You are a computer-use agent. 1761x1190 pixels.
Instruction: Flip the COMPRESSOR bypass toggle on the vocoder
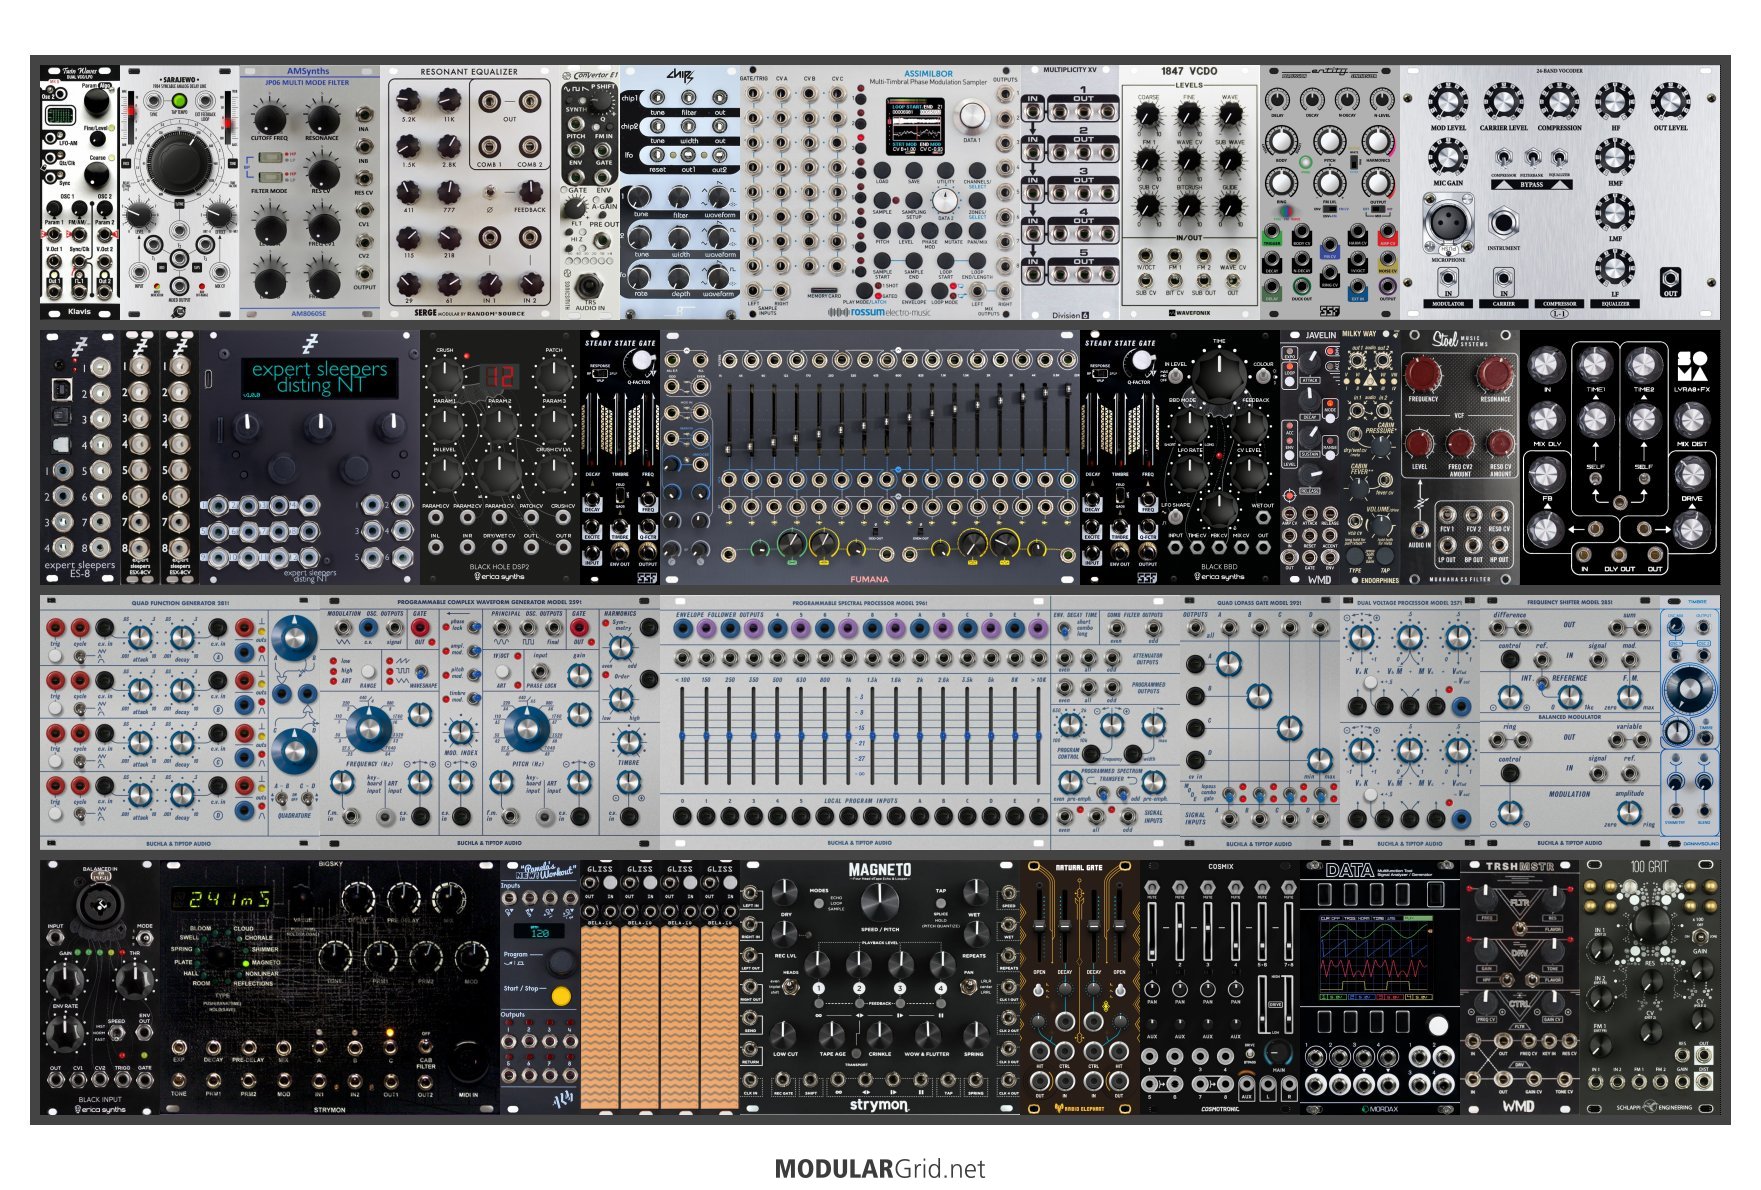coord(1503,158)
